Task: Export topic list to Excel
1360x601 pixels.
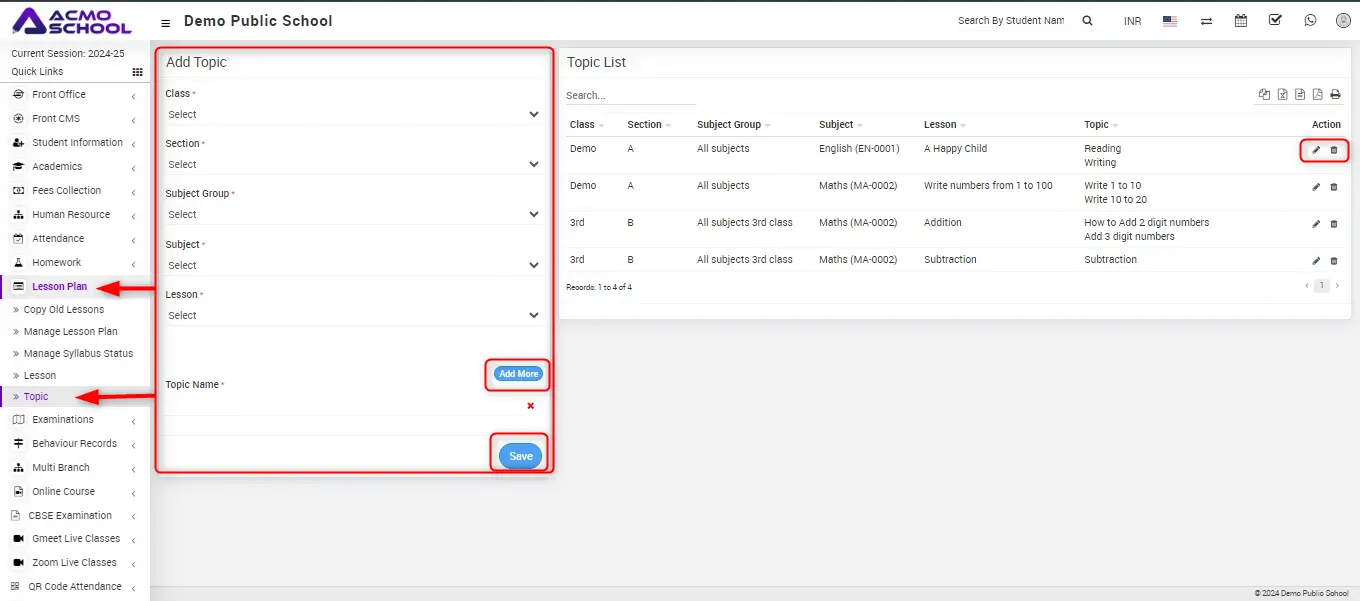Action: point(1282,95)
